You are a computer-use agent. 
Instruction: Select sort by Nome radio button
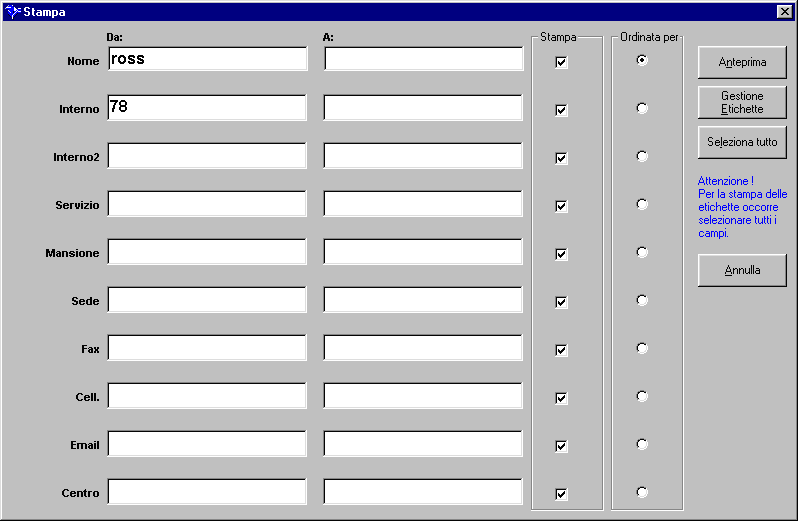tap(642, 60)
